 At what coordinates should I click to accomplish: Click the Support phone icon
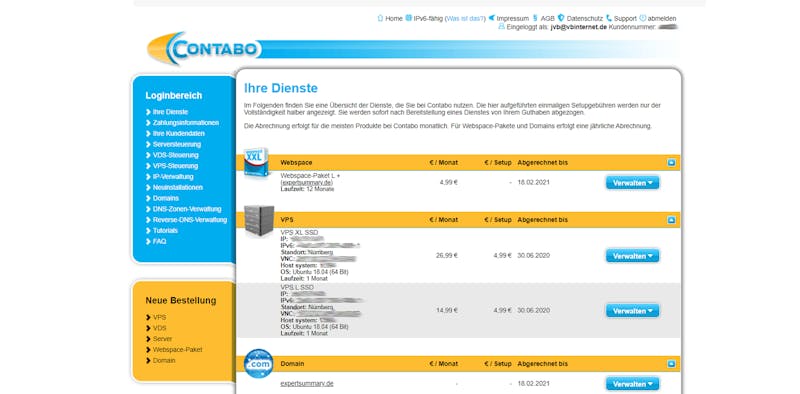click(x=609, y=18)
